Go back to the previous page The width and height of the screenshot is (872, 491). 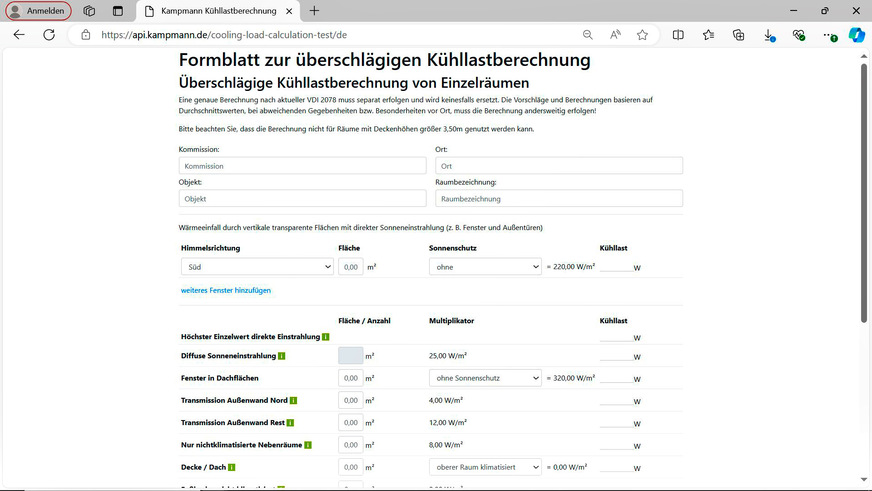tap(19, 34)
